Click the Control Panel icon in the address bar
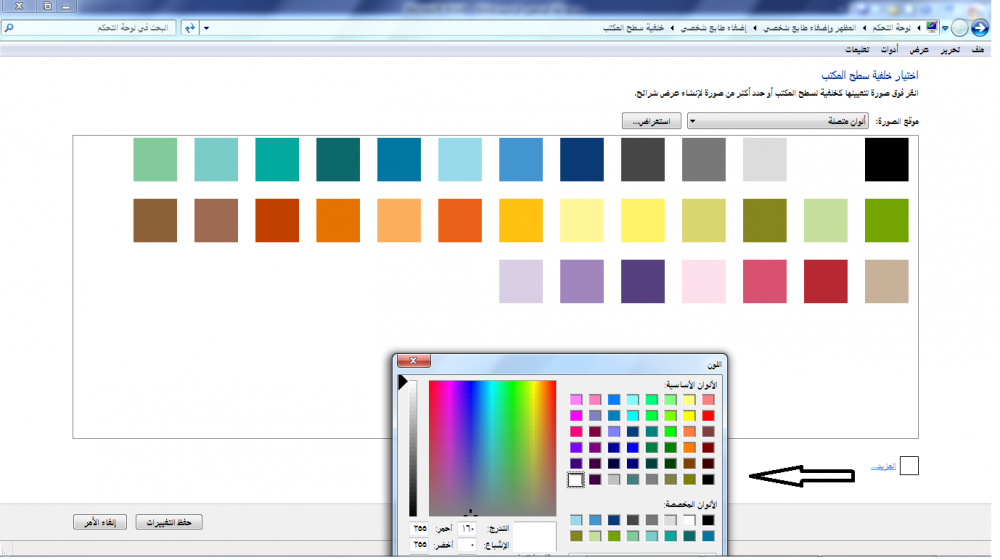This screenshot has width=1000, height=560. click(x=932, y=27)
